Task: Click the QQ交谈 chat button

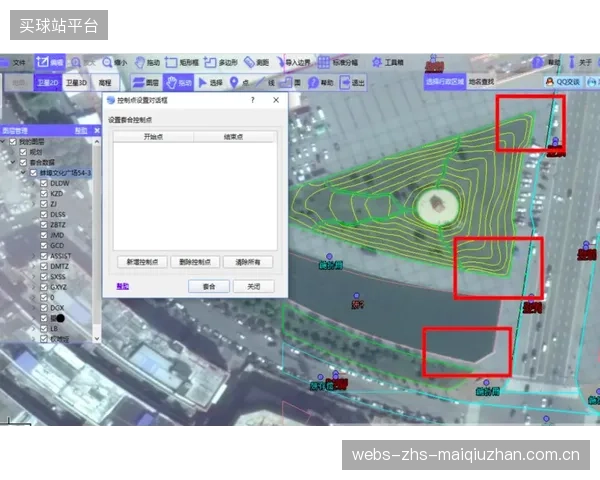Action: pos(562,82)
